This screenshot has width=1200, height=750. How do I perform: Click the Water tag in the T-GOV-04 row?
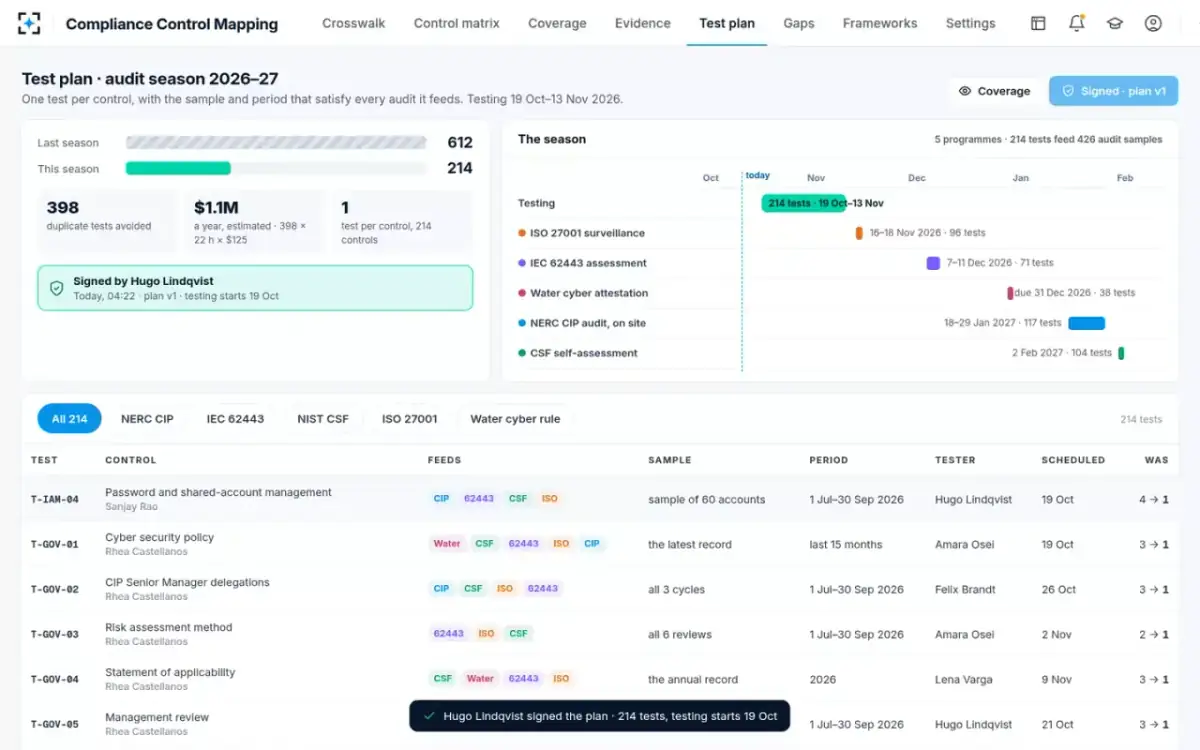[480, 679]
